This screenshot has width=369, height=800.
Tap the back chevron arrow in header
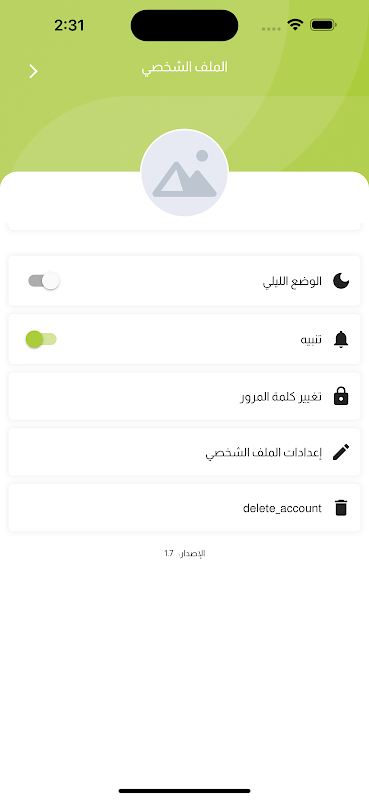point(33,71)
